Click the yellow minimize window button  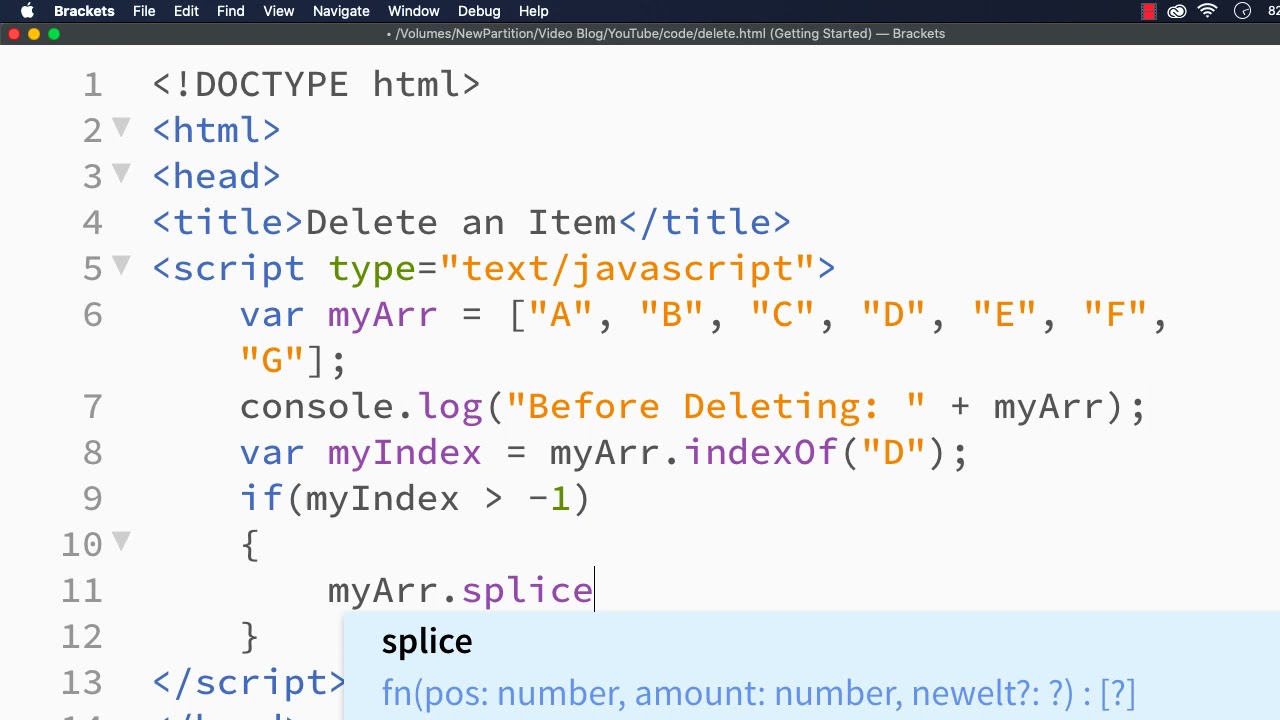coord(34,34)
